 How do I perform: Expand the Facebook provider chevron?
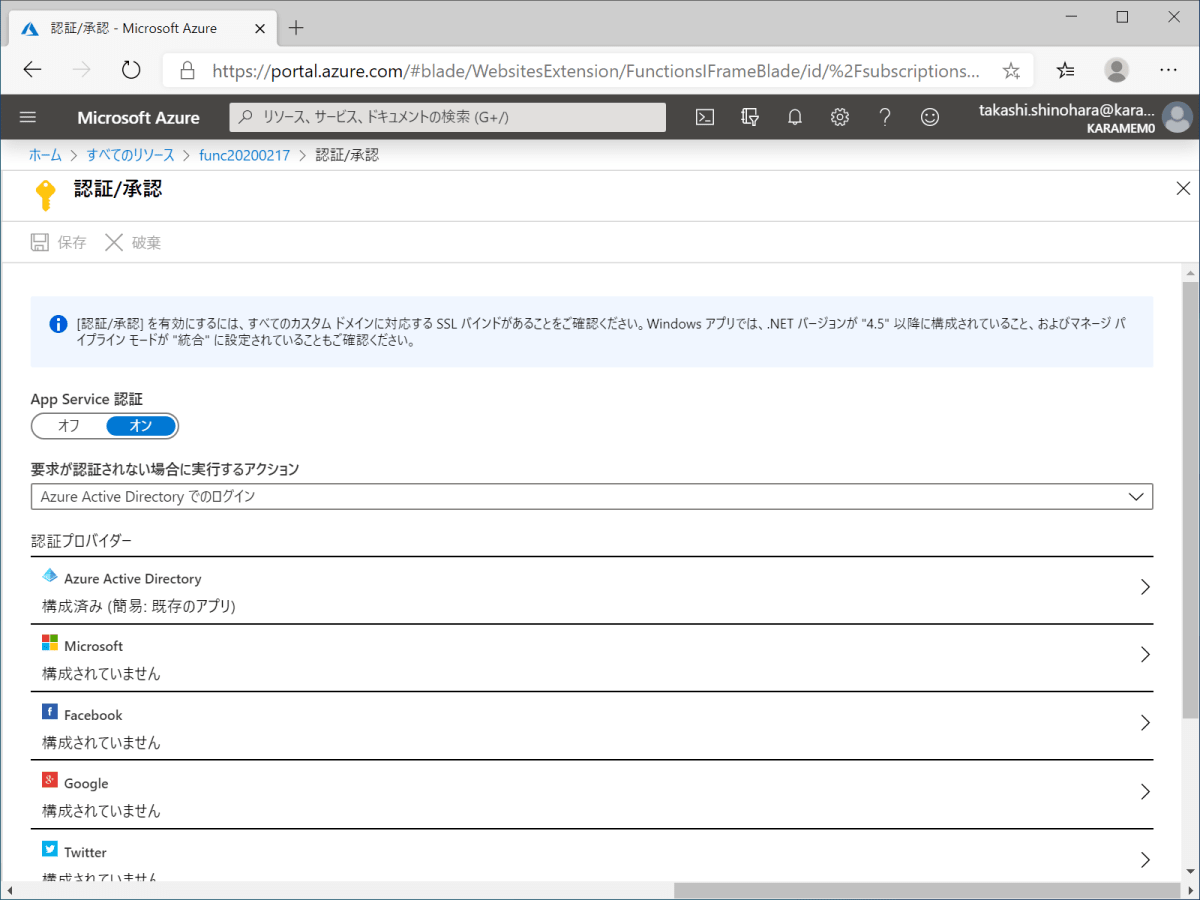point(1145,723)
